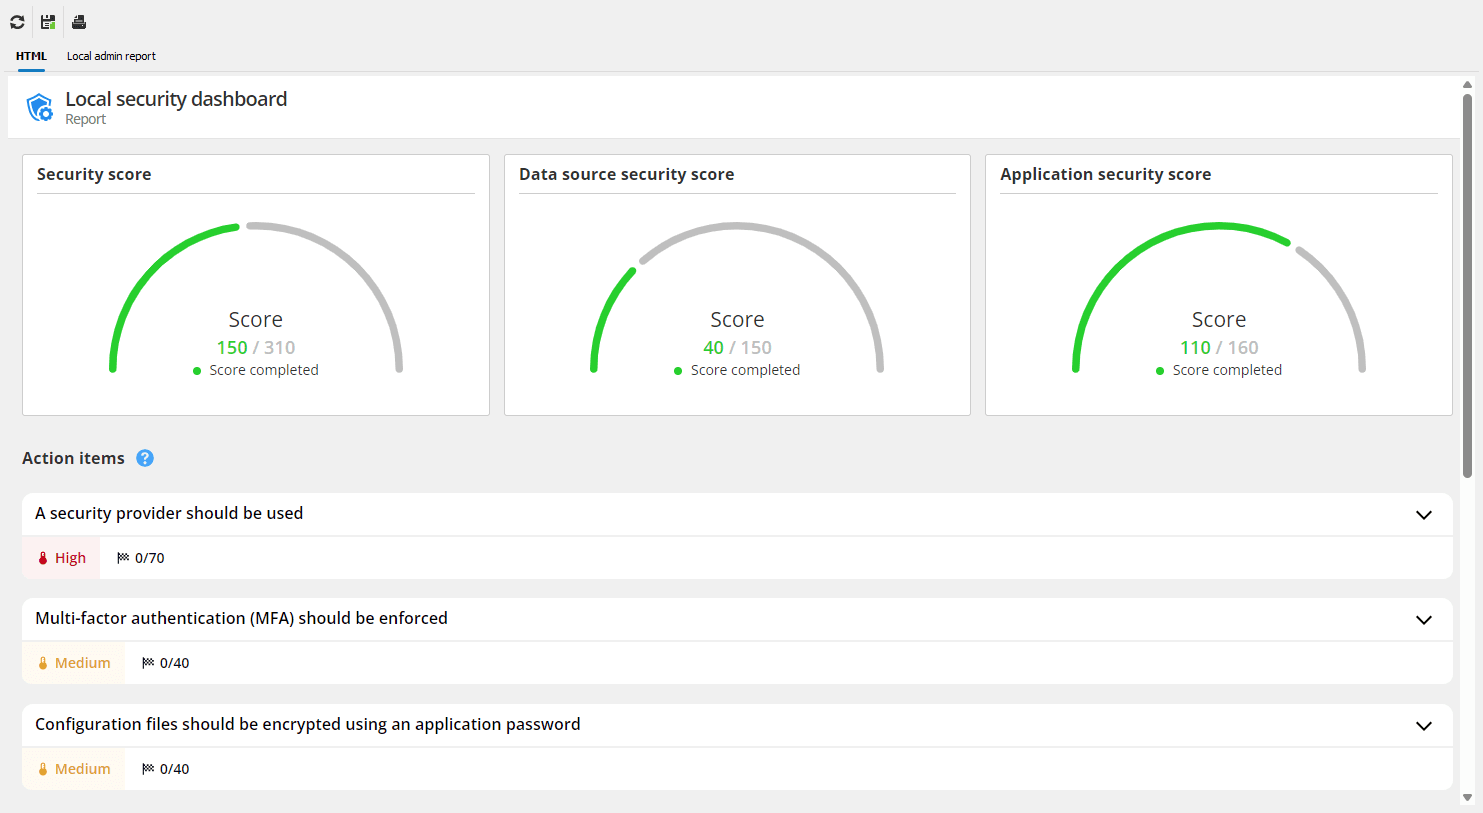Switch to the HTML tab
The width and height of the screenshot is (1483, 813).
[31, 56]
